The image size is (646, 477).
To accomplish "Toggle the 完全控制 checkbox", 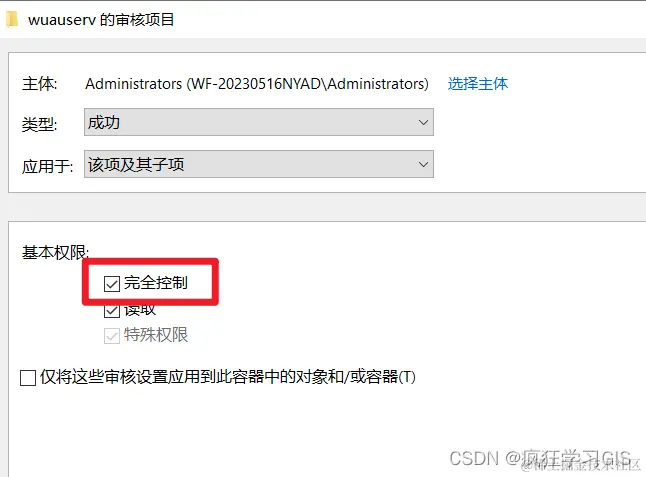I will (x=112, y=283).
